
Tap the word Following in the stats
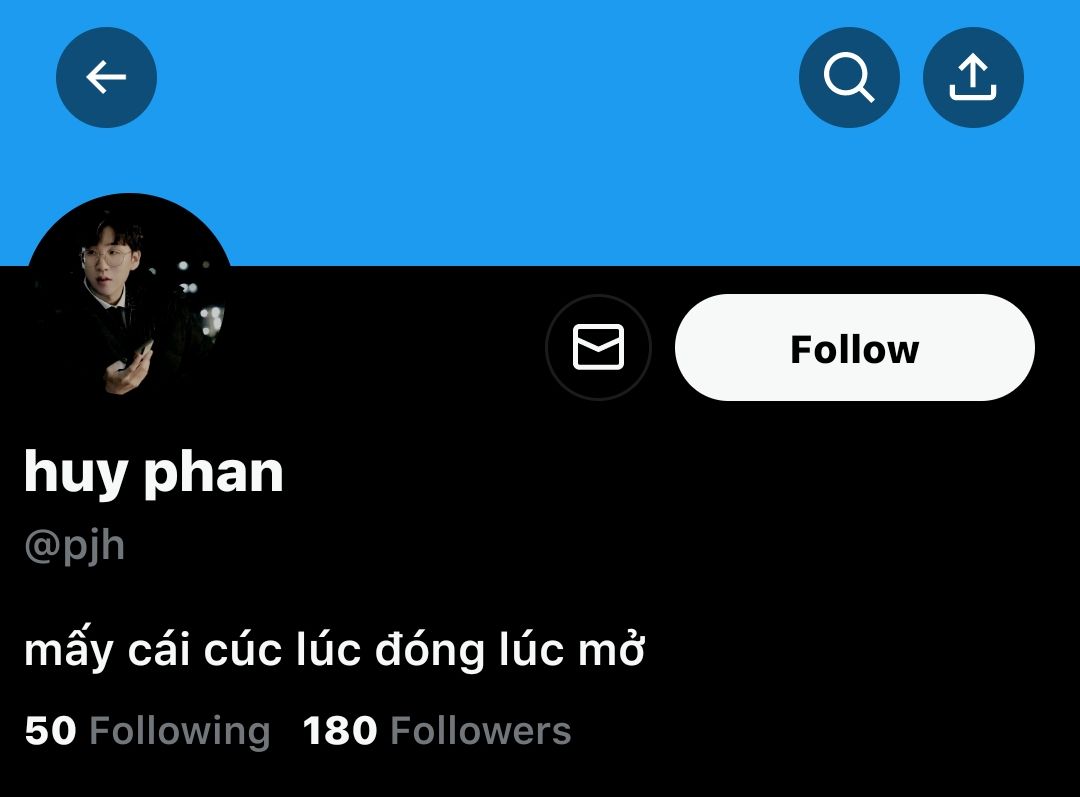pos(180,732)
